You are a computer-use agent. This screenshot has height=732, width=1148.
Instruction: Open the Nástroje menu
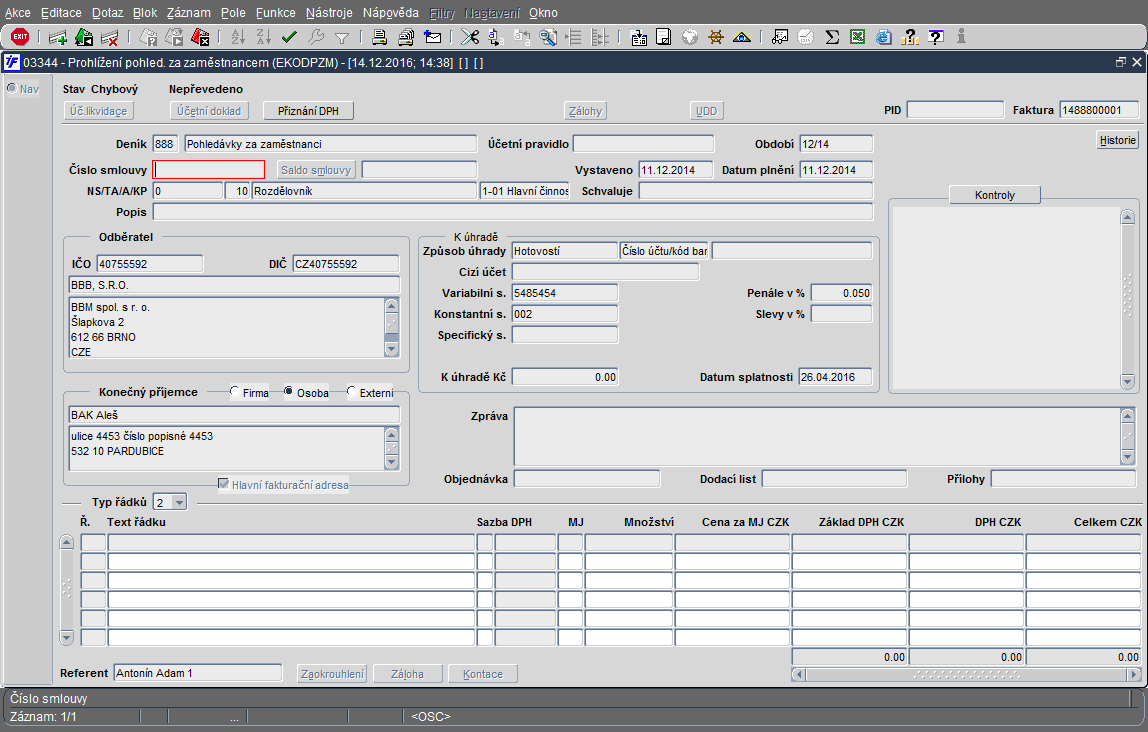coord(329,13)
